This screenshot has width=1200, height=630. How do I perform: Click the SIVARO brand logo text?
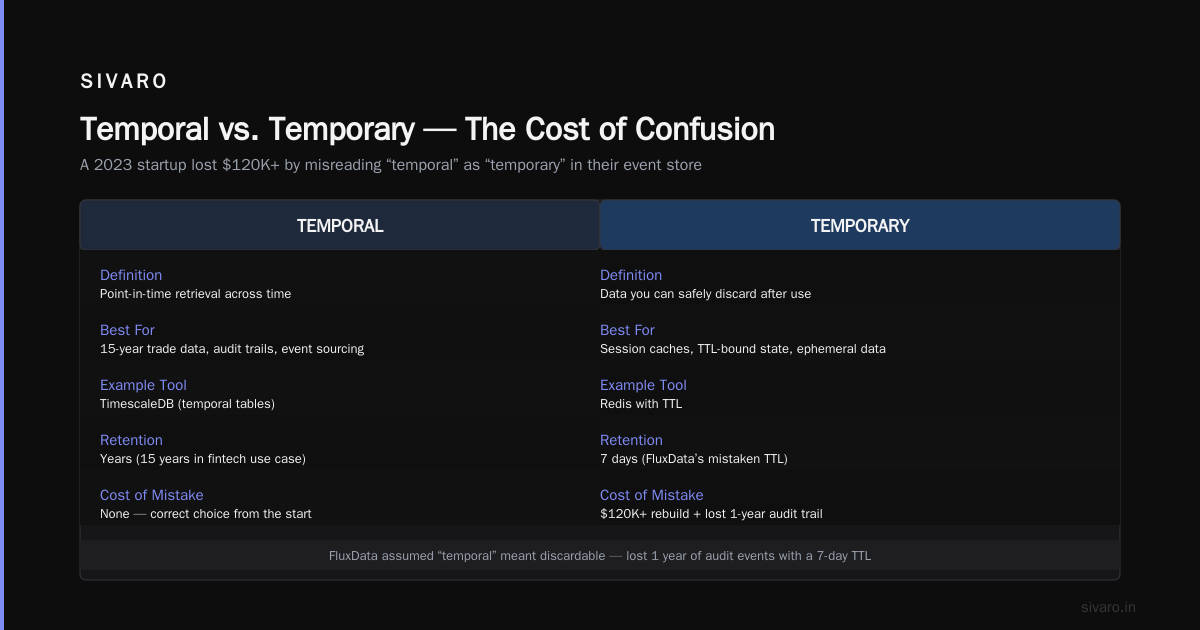point(124,82)
